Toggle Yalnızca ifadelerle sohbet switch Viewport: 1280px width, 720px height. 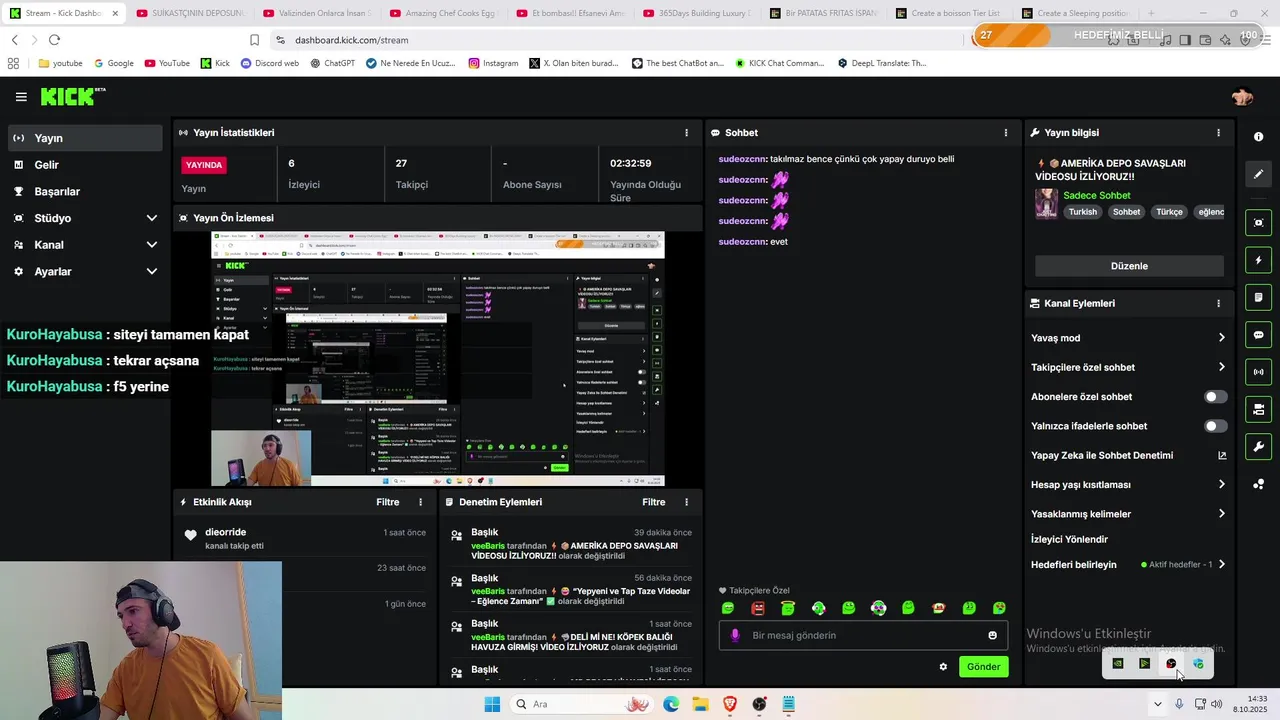click(1215, 426)
